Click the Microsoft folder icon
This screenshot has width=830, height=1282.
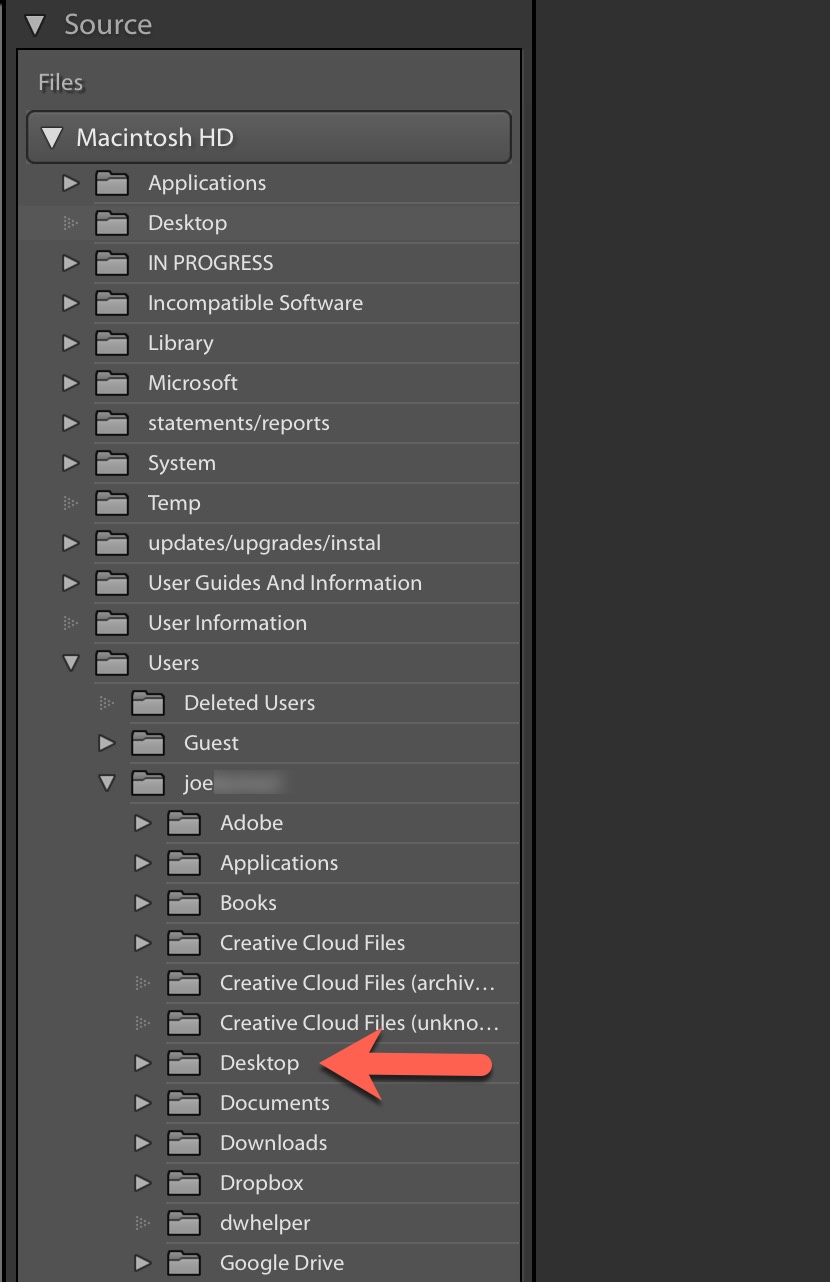pos(112,383)
